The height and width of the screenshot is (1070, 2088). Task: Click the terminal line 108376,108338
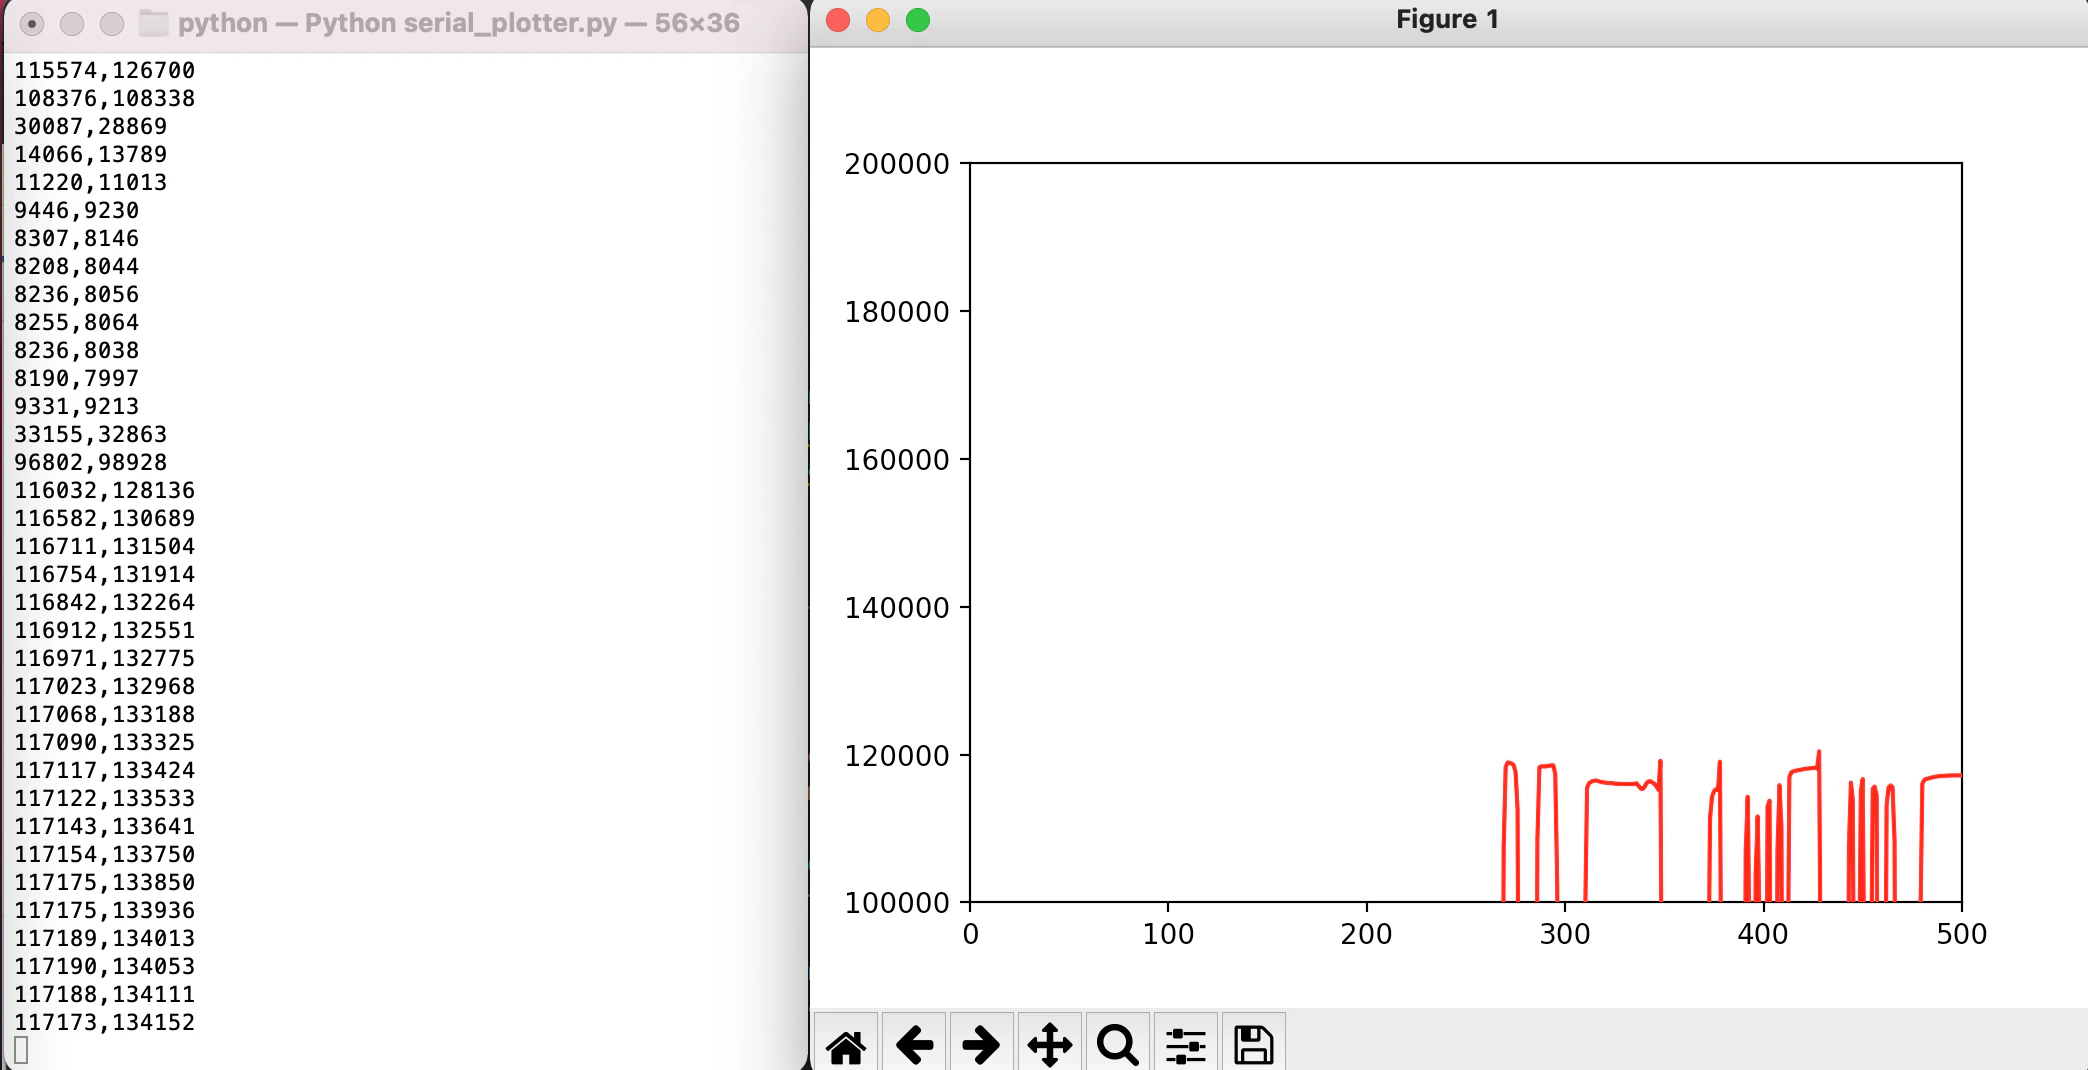pos(104,98)
